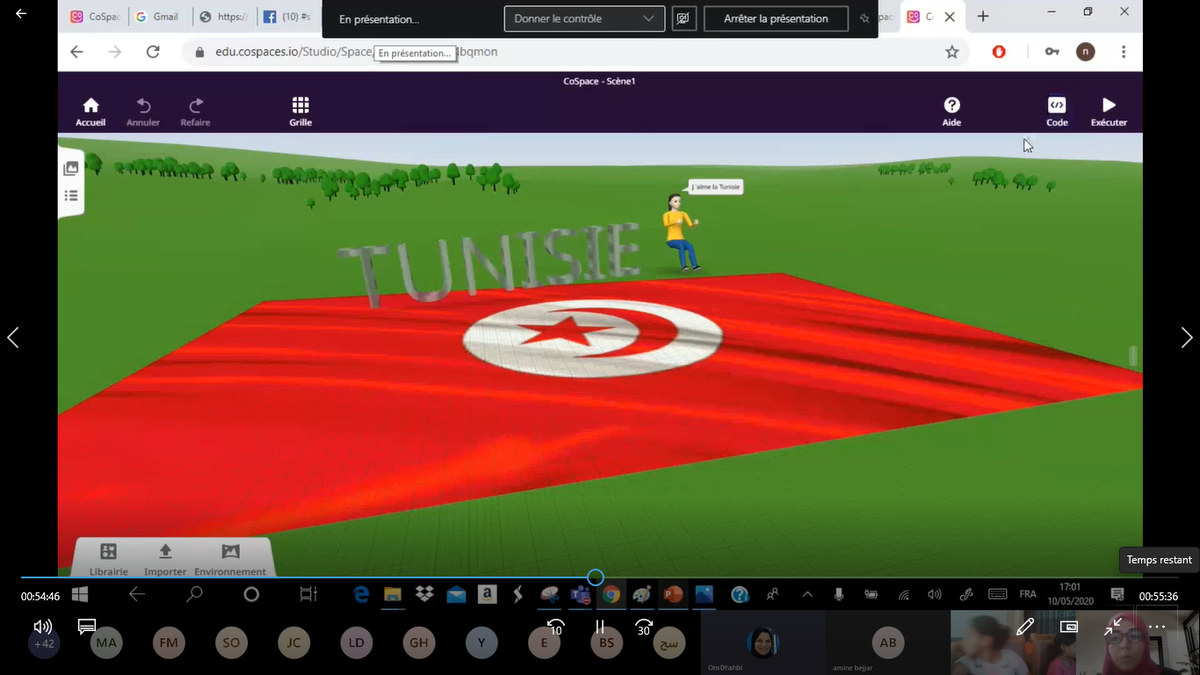The width and height of the screenshot is (1200, 675).
Task: Click remaining time 00:55:36
Action: [x=1158, y=596]
